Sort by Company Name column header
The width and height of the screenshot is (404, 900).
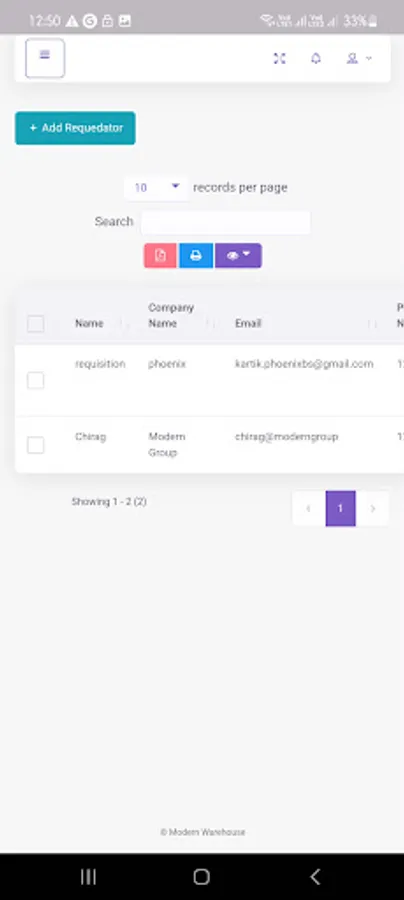coord(171,316)
